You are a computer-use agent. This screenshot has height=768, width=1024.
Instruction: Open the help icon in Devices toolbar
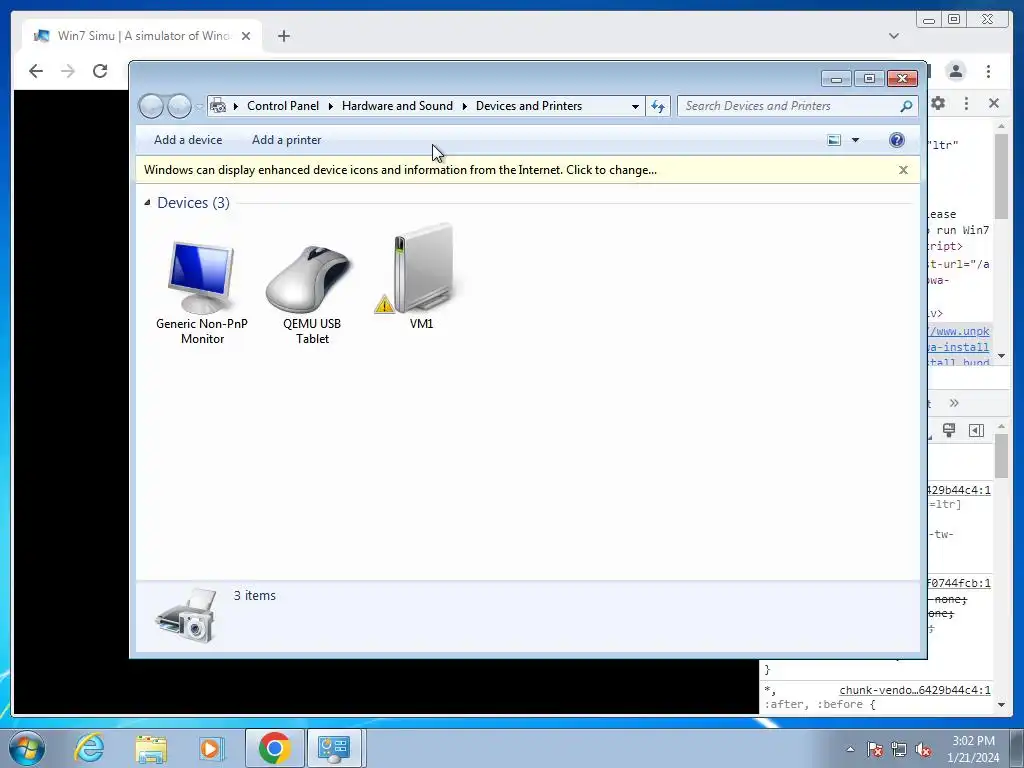(897, 140)
